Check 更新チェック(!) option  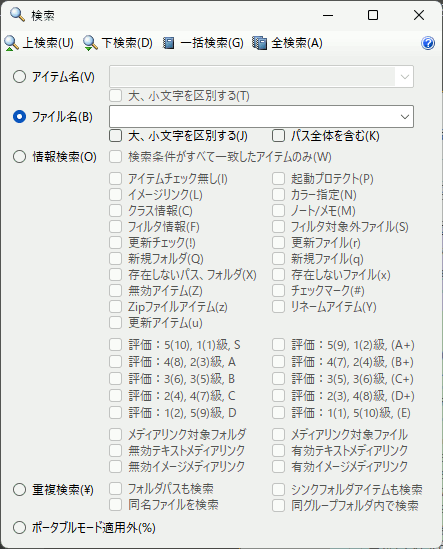116,243
